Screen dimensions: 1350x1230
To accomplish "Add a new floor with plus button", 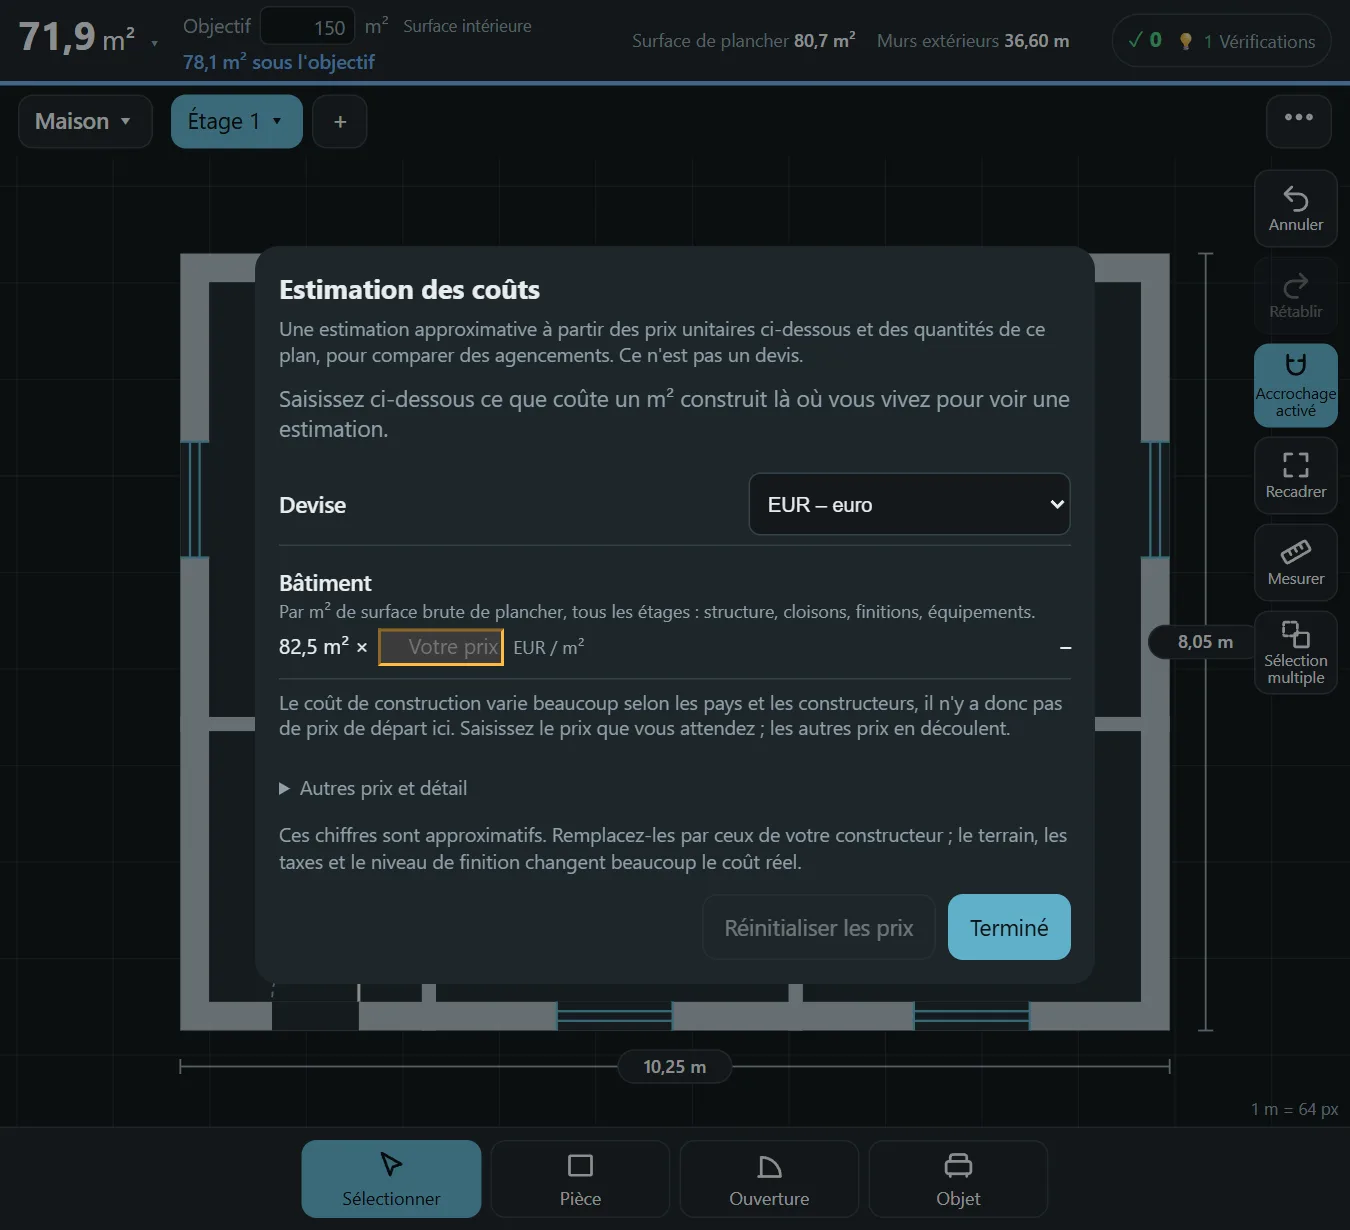I will coord(340,121).
